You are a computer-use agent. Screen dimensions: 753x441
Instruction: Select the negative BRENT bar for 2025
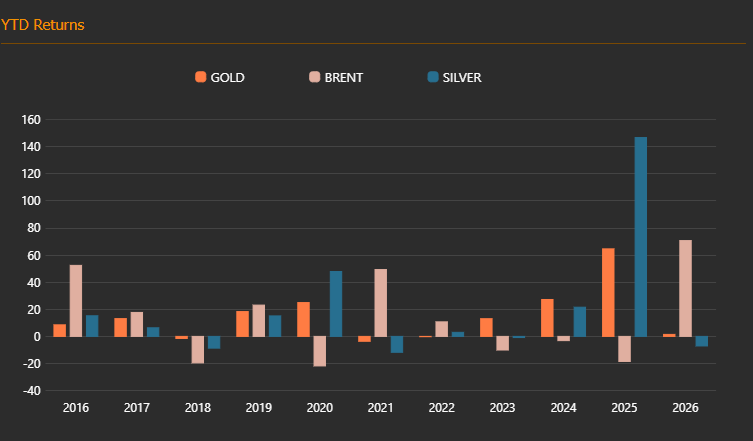[x=624, y=349]
